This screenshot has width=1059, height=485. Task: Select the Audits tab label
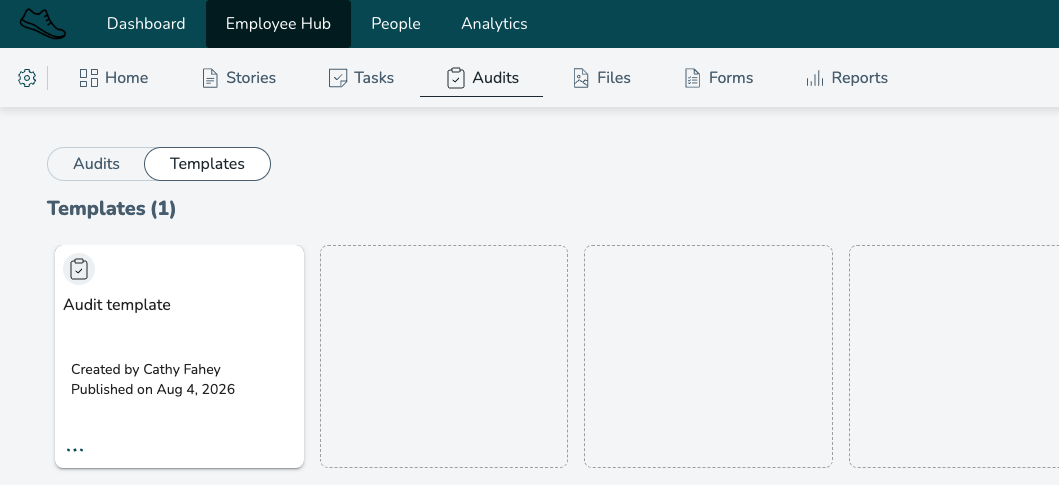tap(496, 78)
